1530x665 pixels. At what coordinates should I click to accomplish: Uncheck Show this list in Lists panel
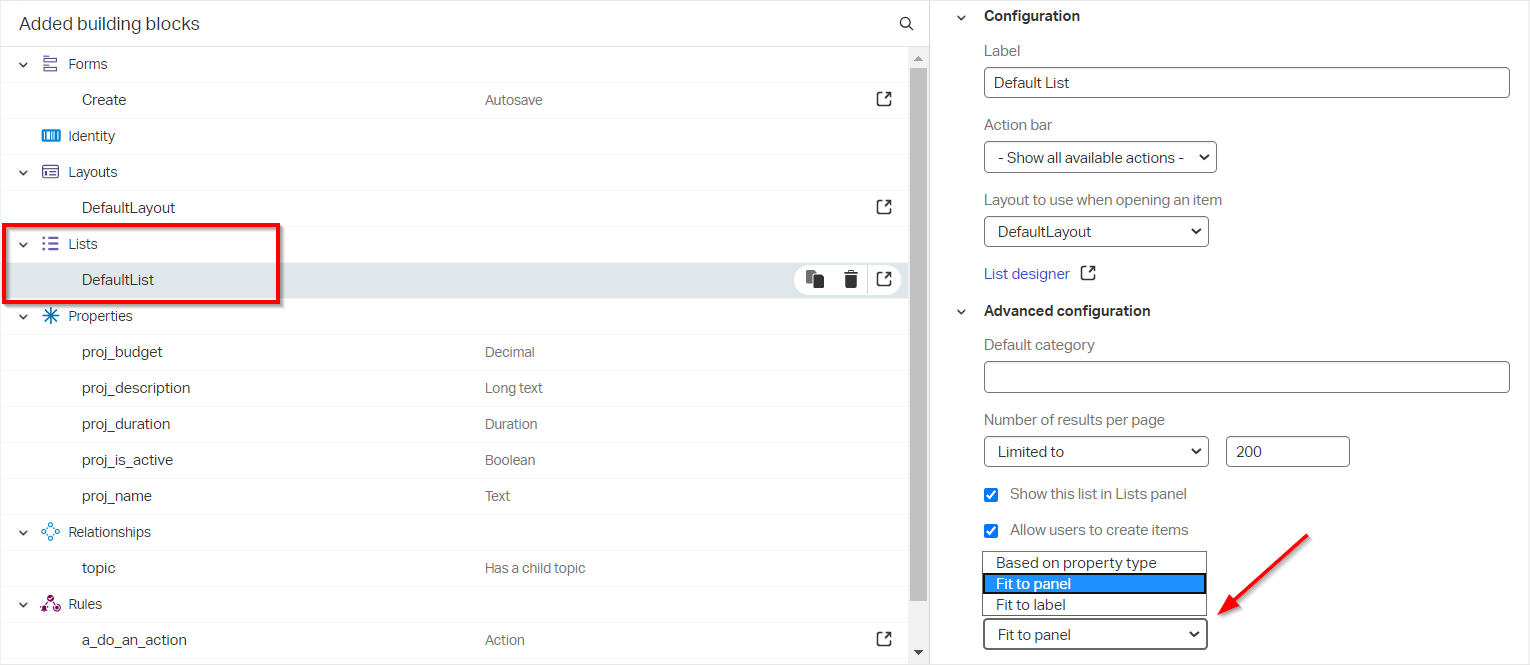(x=991, y=494)
